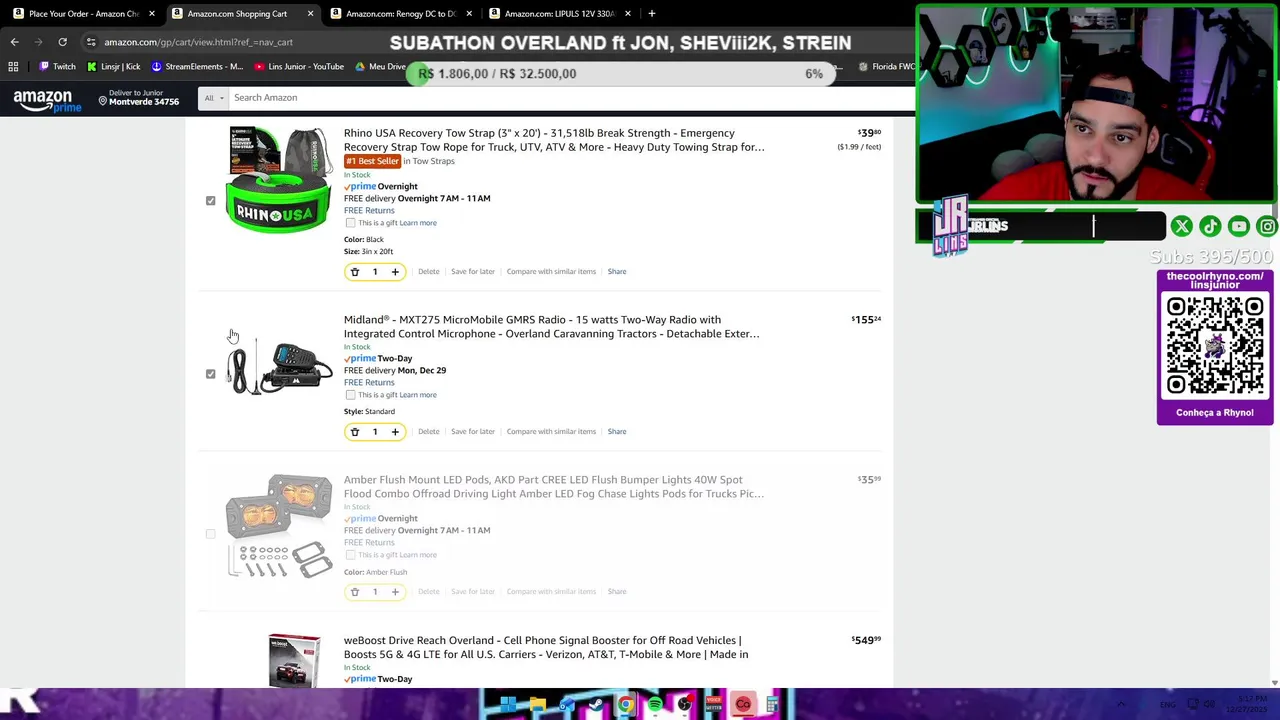1280x720 pixels.
Task: Open File Explorer from taskbar
Action: coord(537,704)
